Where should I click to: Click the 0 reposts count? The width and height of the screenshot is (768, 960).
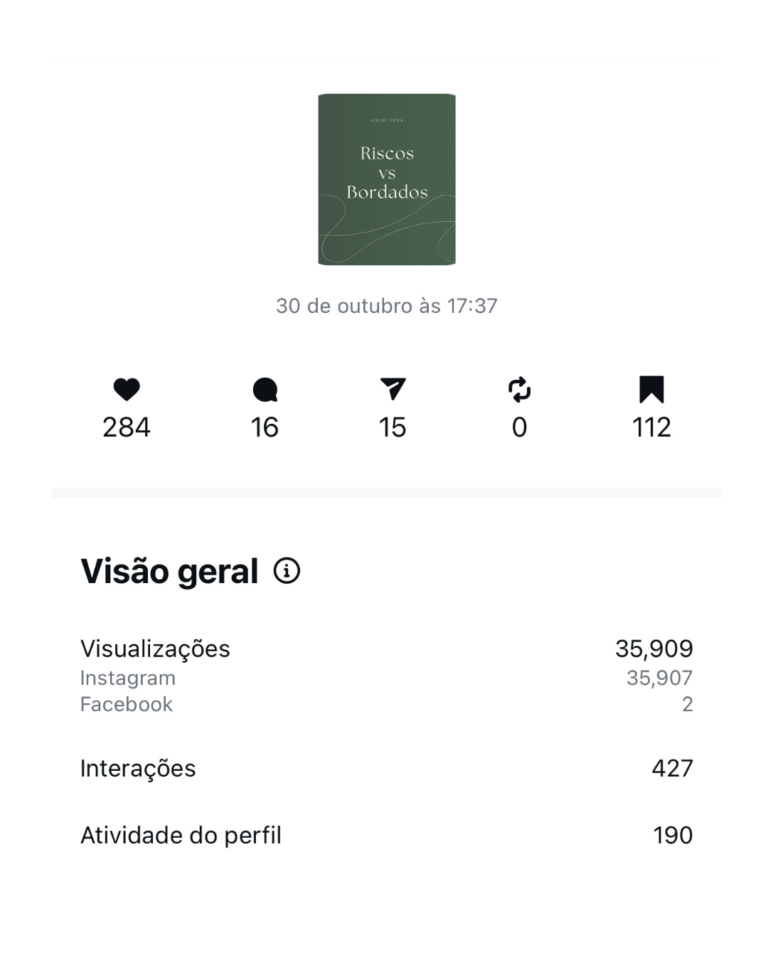(519, 428)
